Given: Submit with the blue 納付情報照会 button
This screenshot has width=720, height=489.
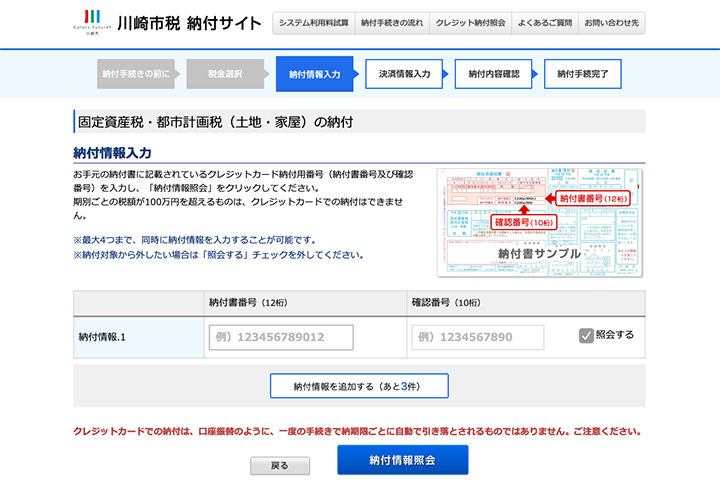Looking at the screenshot, I should 402,460.
